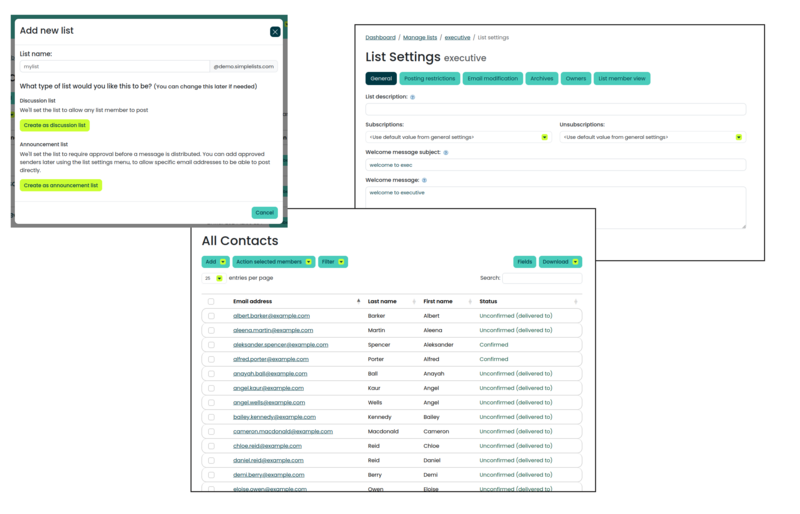Change entries per page dropdown

coord(213,278)
